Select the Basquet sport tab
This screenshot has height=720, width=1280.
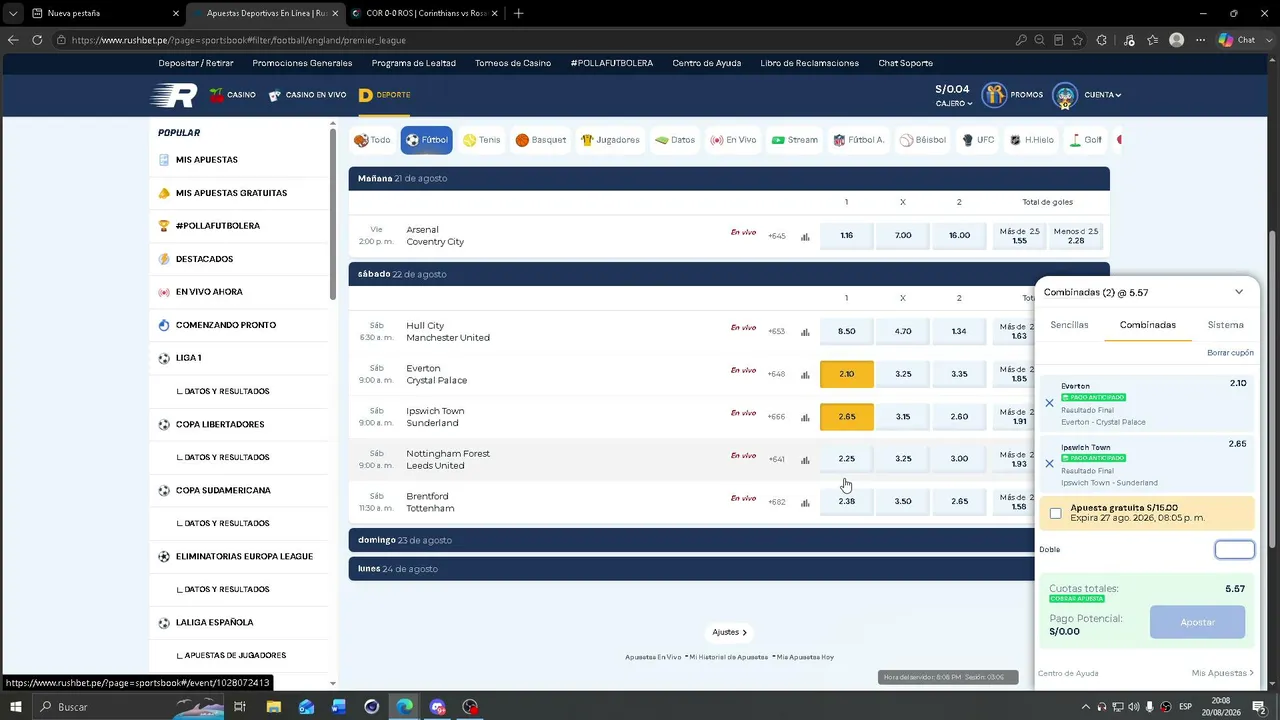pyautogui.click(x=541, y=140)
